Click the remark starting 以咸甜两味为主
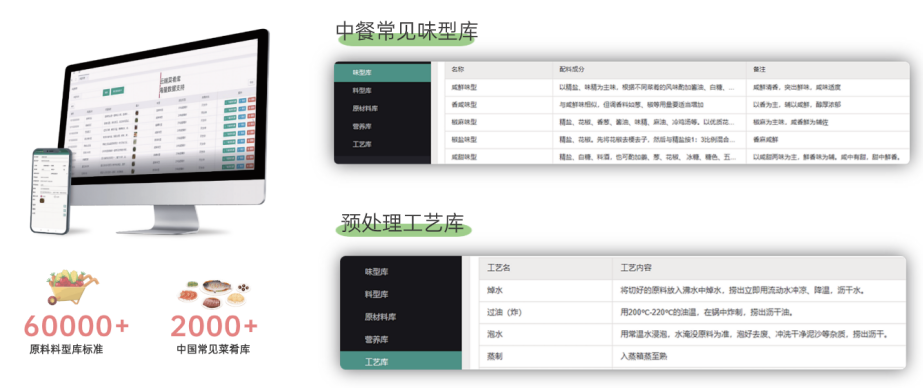This screenshot has height=388, width=924. click(828, 157)
